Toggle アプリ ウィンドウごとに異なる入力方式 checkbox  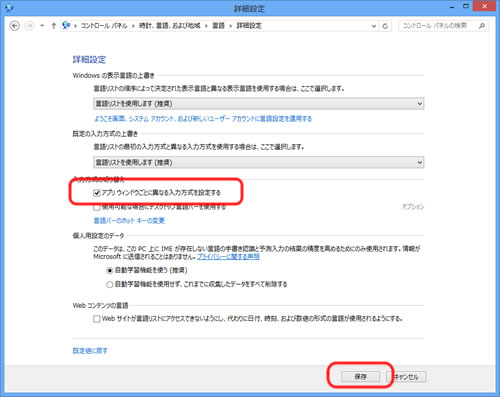click(97, 193)
